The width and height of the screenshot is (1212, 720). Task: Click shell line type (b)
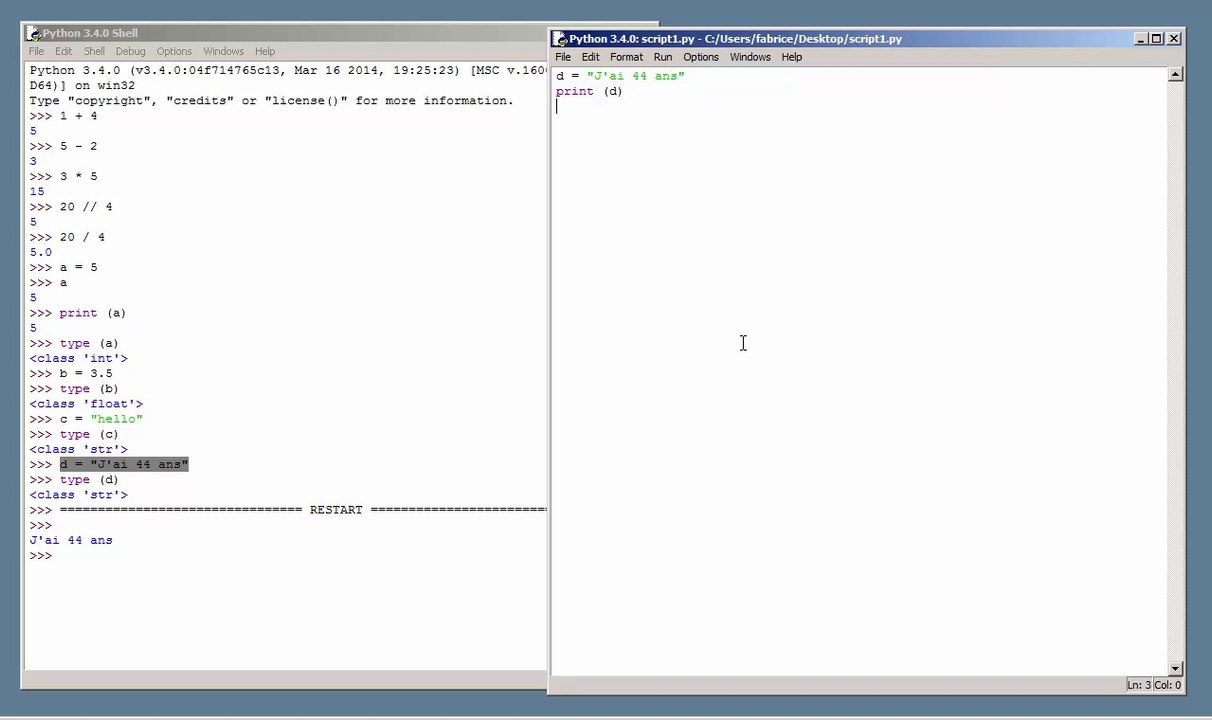pos(74,388)
